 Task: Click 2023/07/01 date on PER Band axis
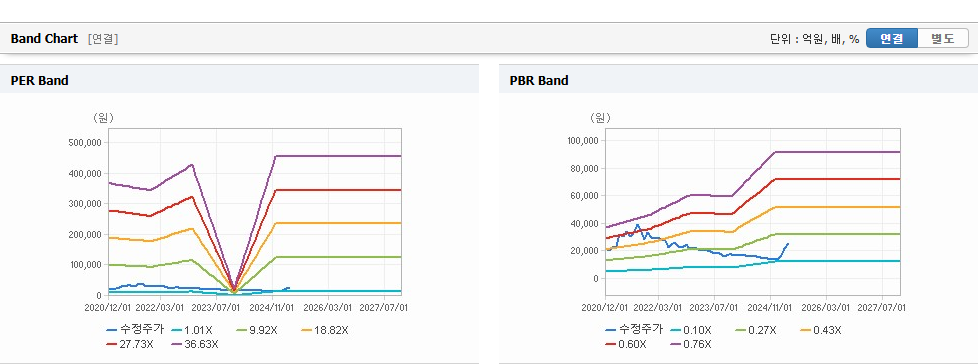(x=215, y=307)
